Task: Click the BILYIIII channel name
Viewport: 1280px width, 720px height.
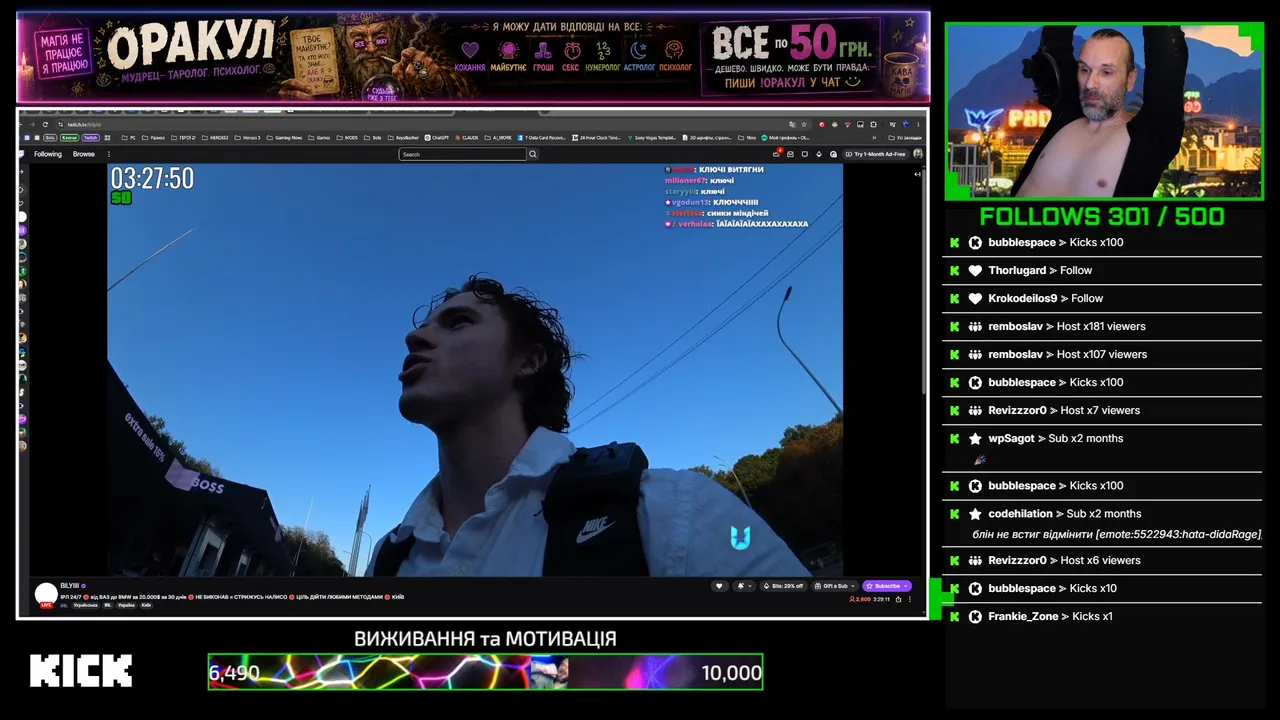Action: [x=69, y=586]
